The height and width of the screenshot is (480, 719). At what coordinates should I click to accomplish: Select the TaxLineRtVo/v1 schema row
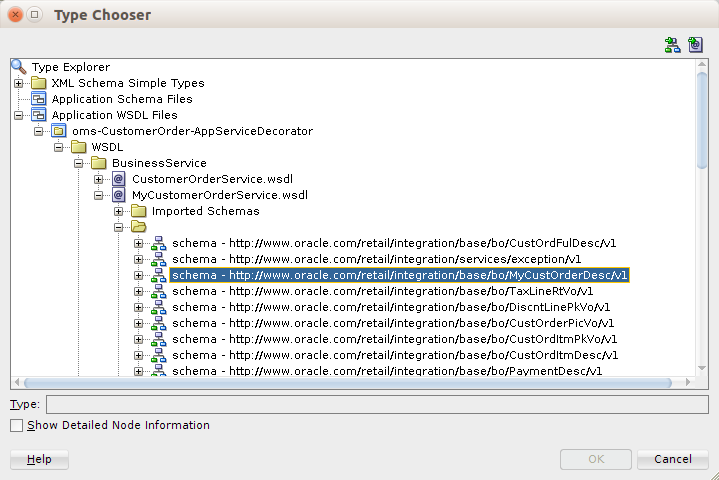pos(382,292)
